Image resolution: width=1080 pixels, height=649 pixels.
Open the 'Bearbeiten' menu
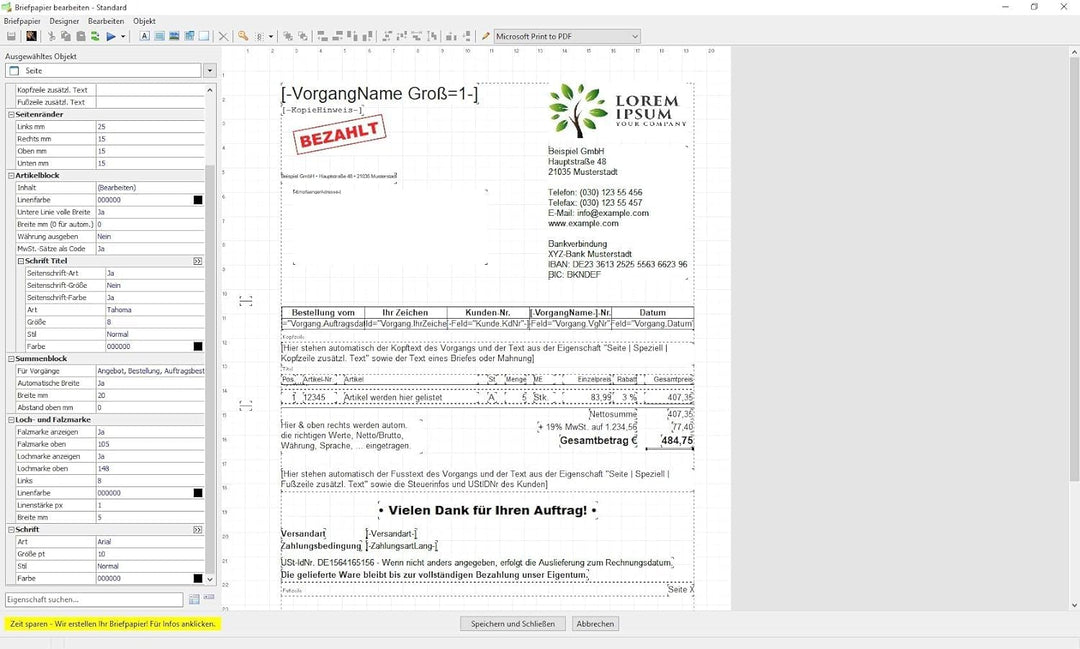click(x=106, y=21)
